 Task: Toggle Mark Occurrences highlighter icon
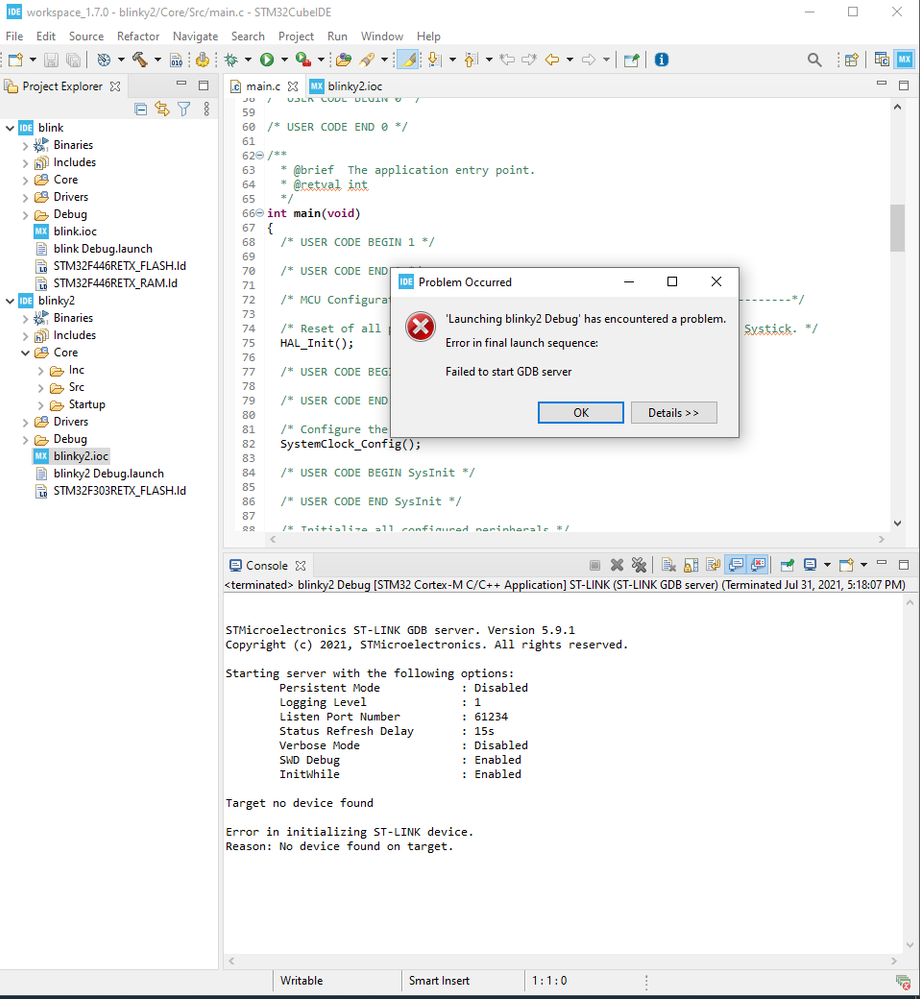408,60
